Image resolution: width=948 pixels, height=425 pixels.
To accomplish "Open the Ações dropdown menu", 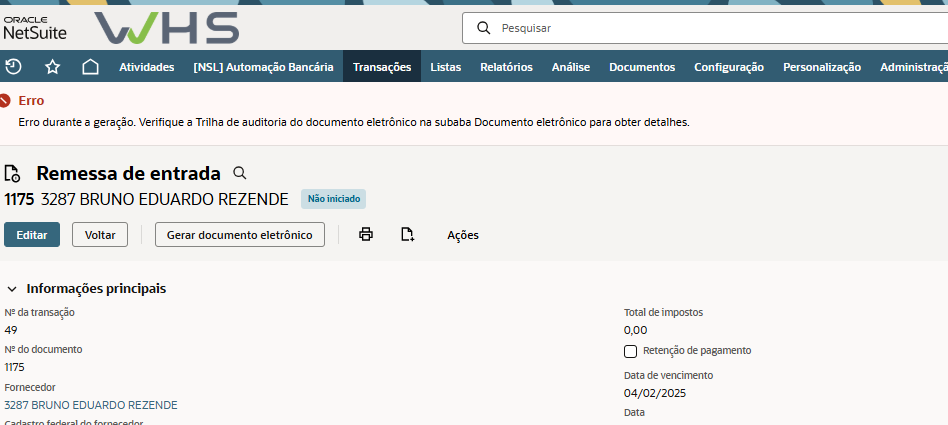I will [462, 235].
